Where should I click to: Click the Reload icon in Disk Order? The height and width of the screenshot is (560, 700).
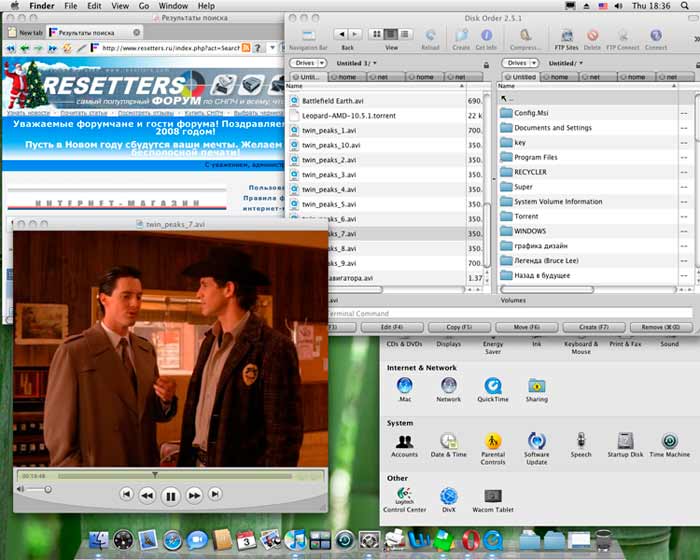(430, 35)
